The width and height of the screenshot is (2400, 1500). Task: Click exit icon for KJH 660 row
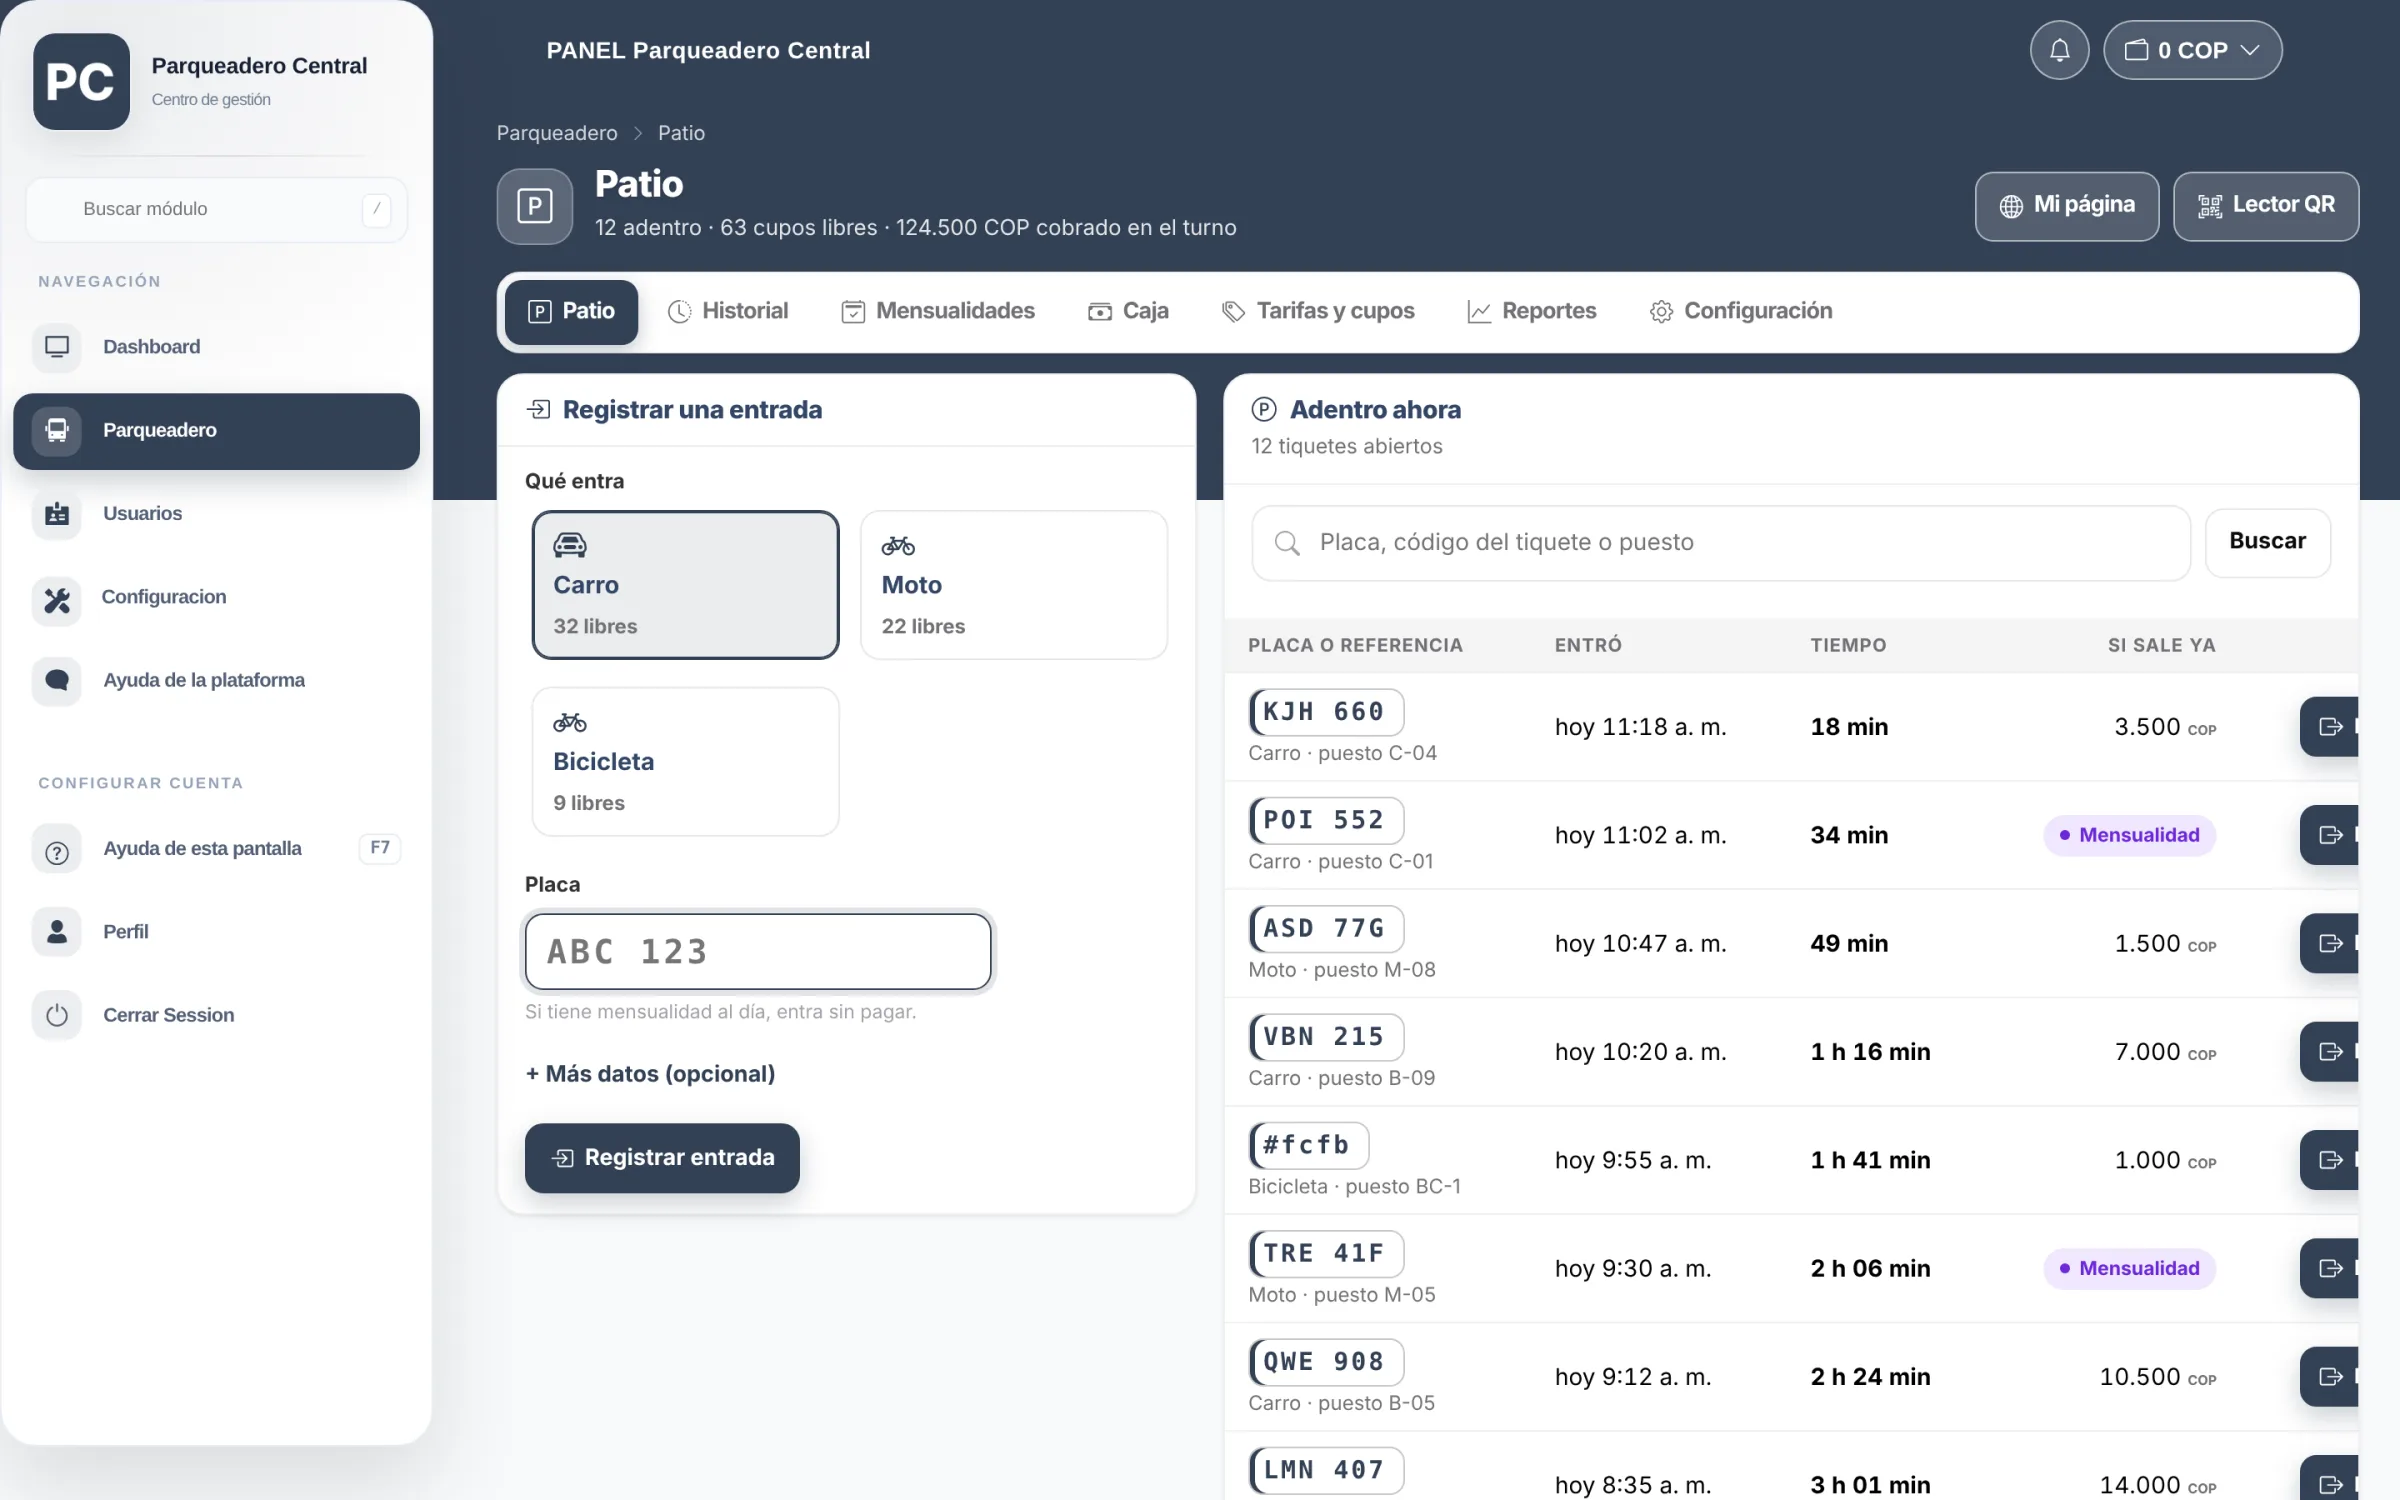(x=2330, y=727)
